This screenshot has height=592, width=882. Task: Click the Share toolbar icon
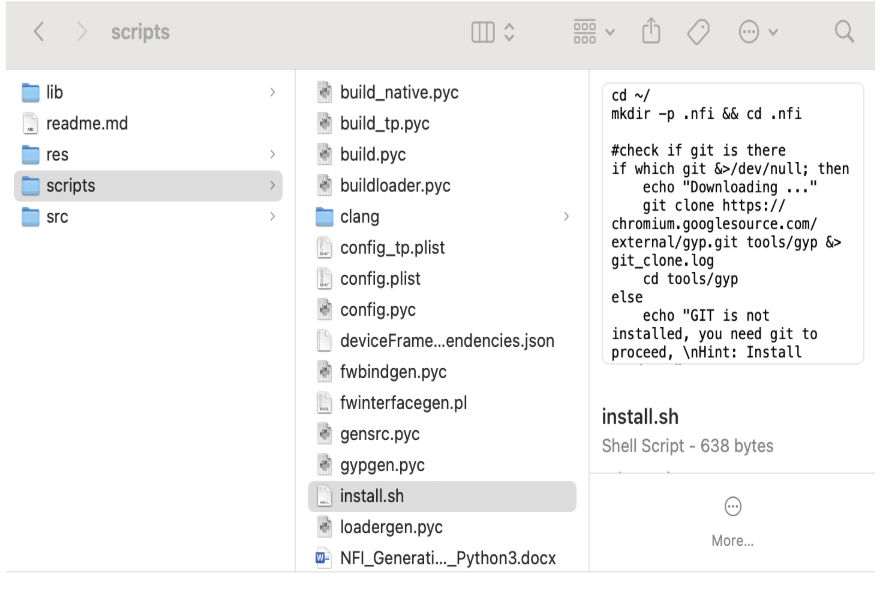(x=651, y=31)
